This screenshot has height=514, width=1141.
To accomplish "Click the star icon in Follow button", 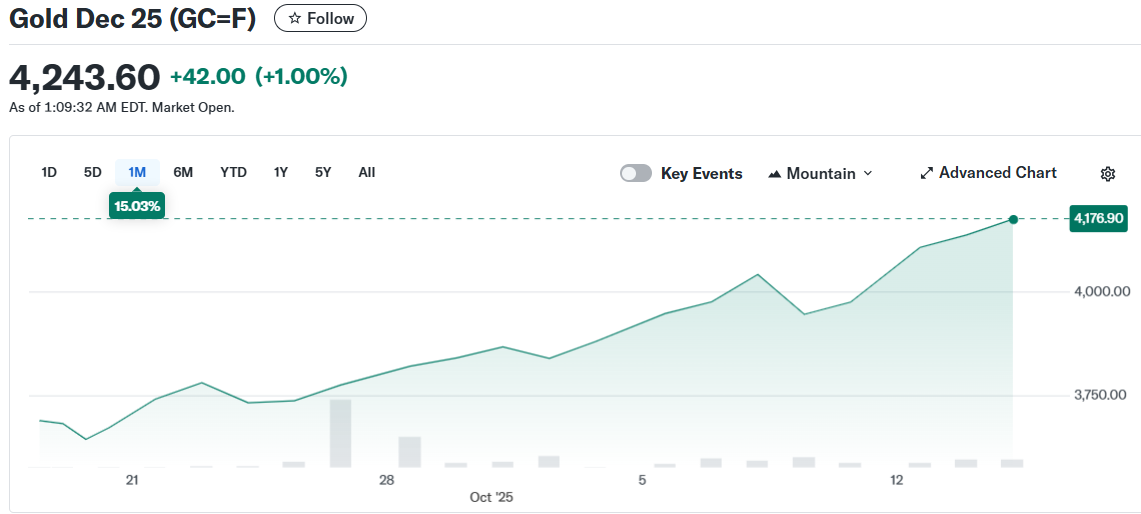I will (294, 19).
